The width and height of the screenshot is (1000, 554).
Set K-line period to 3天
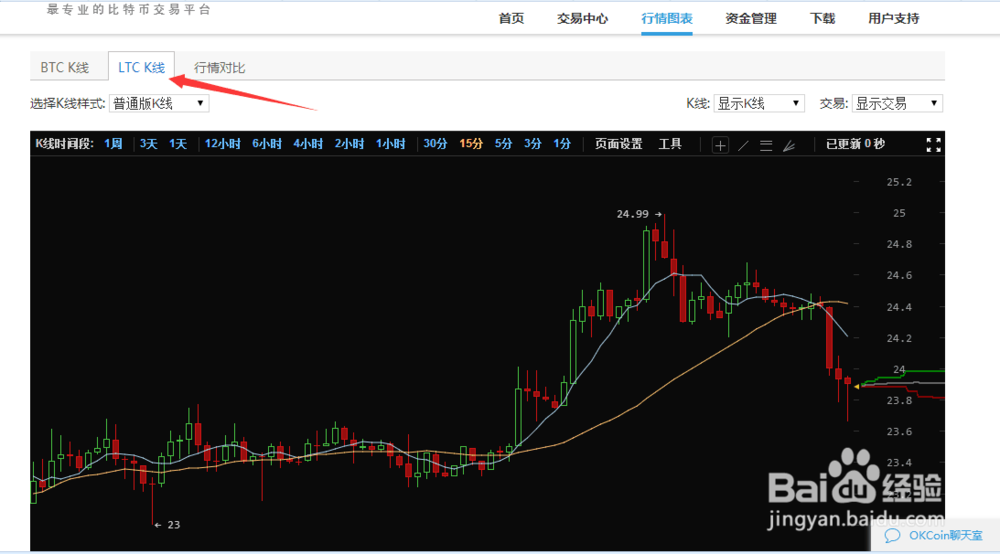pyautogui.click(x=148, y=144)
